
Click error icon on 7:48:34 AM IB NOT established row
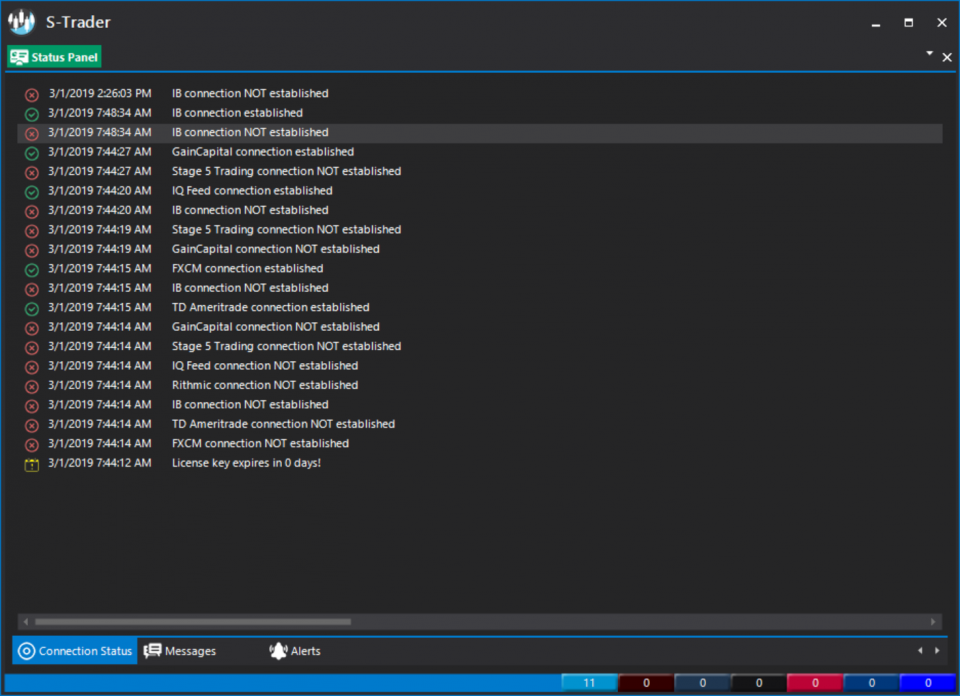click(x=32, y=133)
